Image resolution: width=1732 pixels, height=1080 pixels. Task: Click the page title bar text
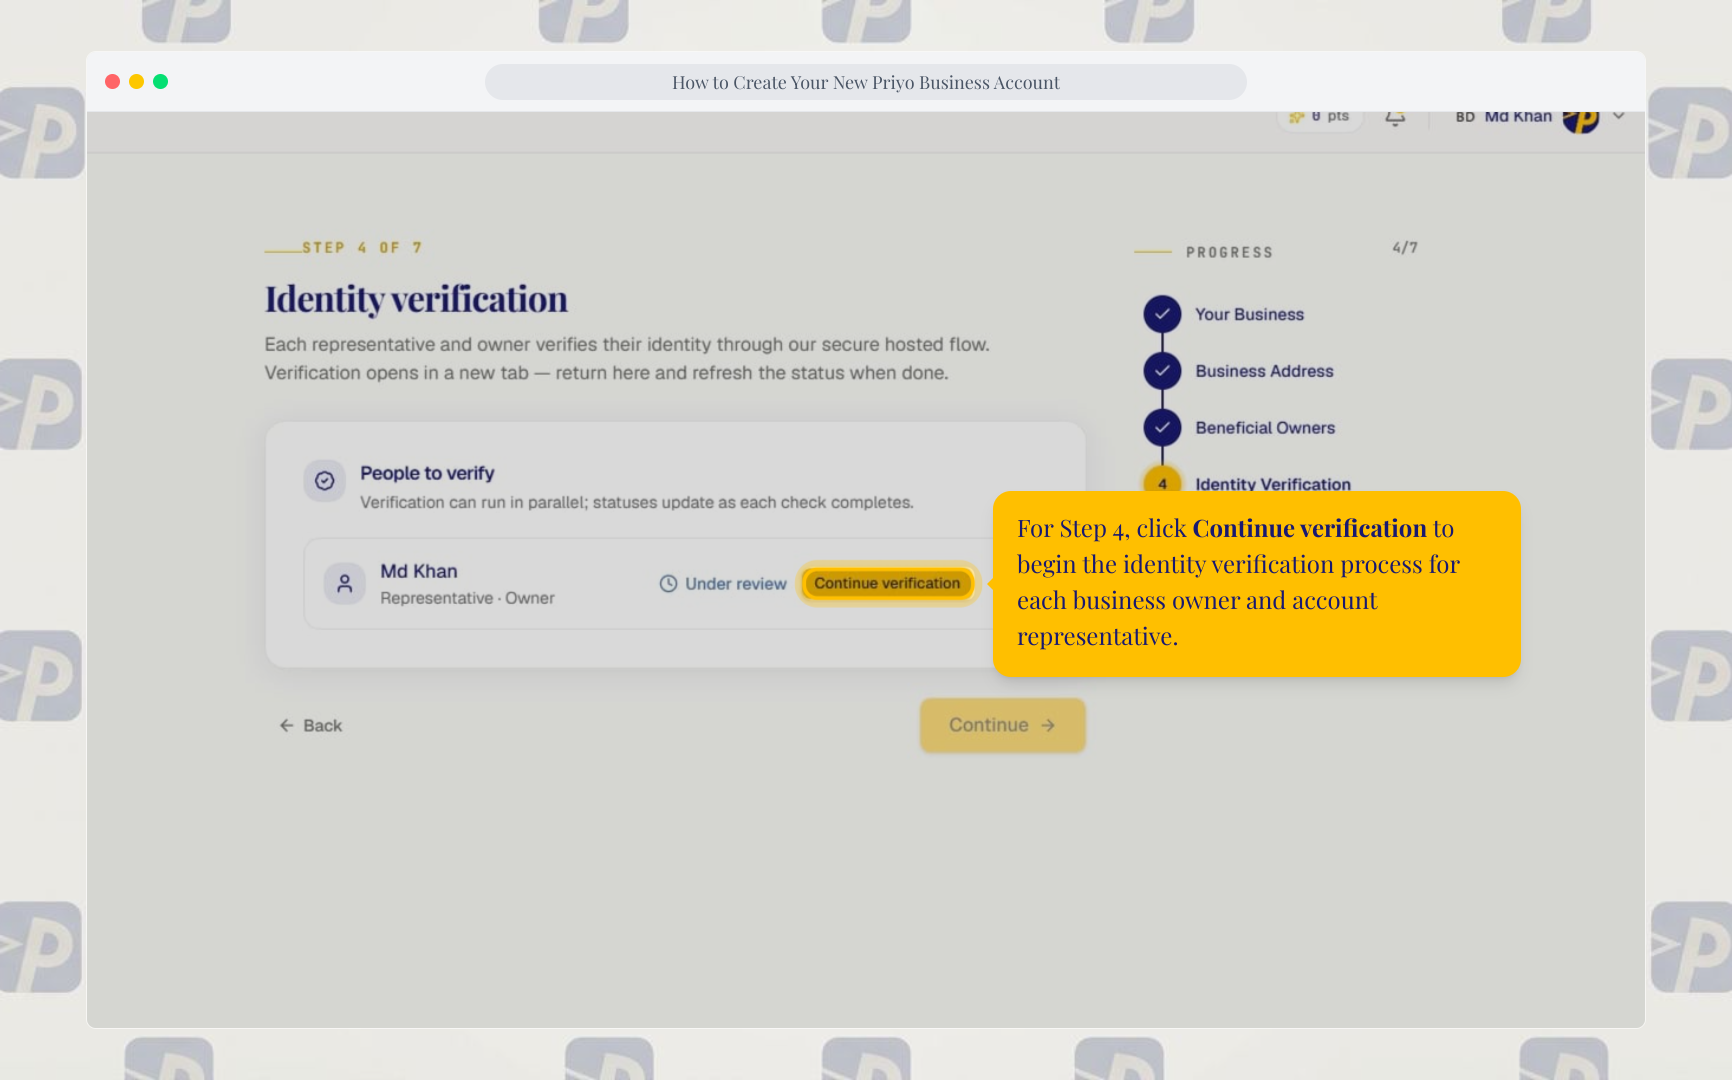tap(866, 83)
